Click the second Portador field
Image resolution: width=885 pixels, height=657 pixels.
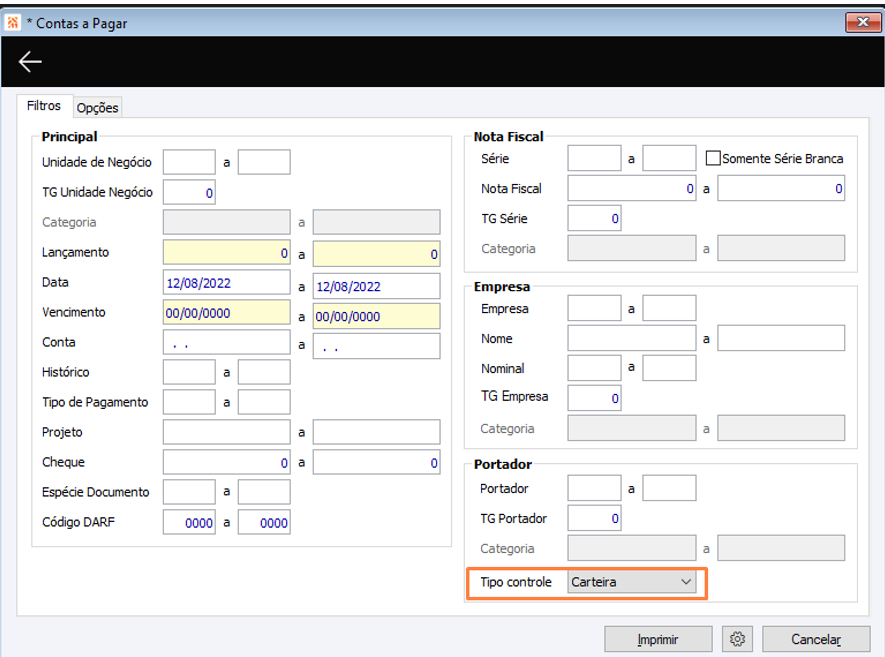pyautogui.click(x=669, y=488)
